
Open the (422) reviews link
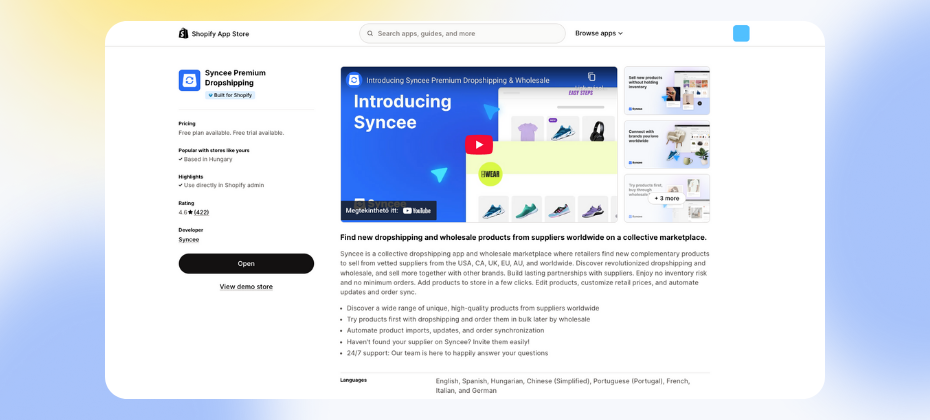click(x=202, y=212)
